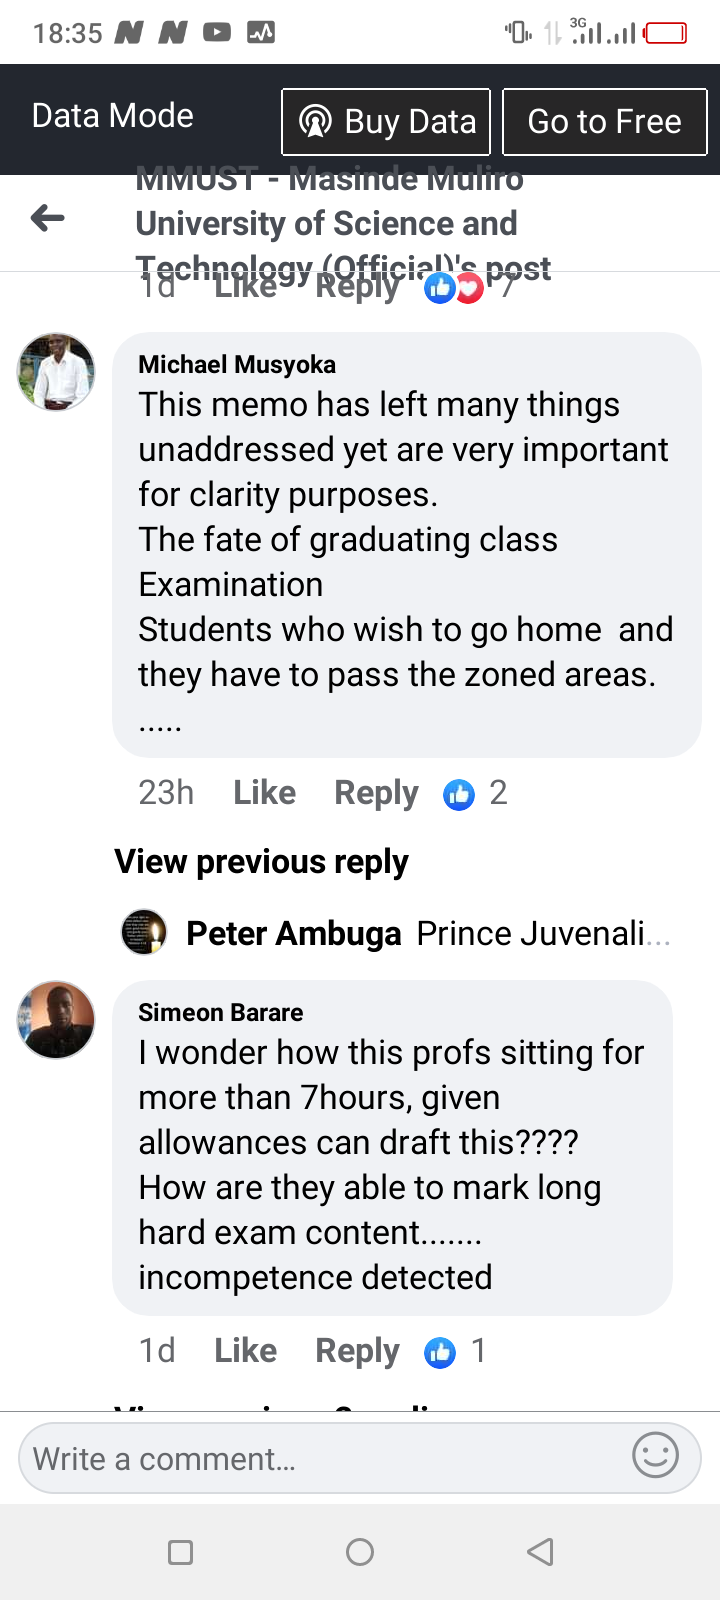Expand View previous reply

(x=261, y=861)
